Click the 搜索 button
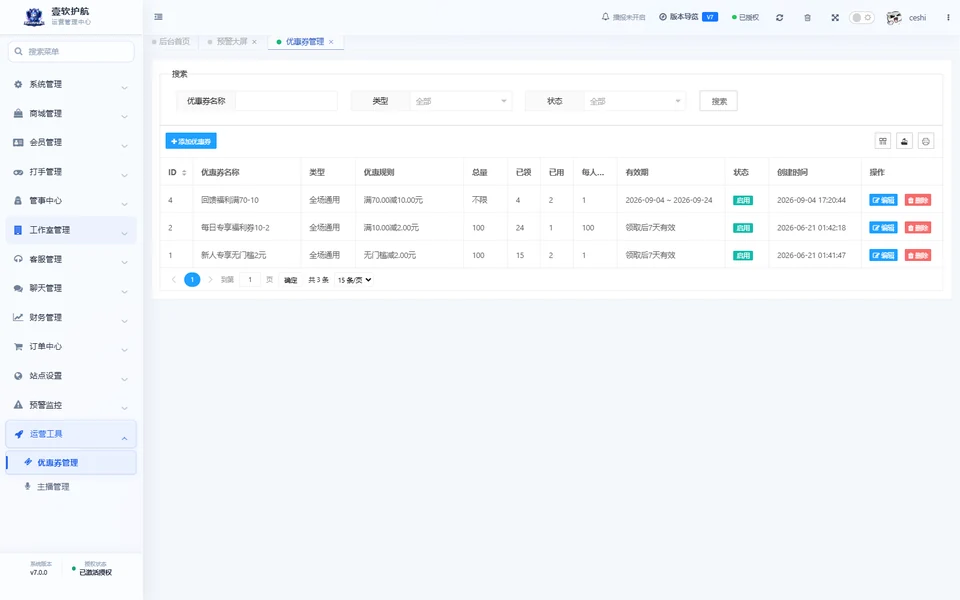Viewport: 960px width, 600px height. click(x=719, y=101)
